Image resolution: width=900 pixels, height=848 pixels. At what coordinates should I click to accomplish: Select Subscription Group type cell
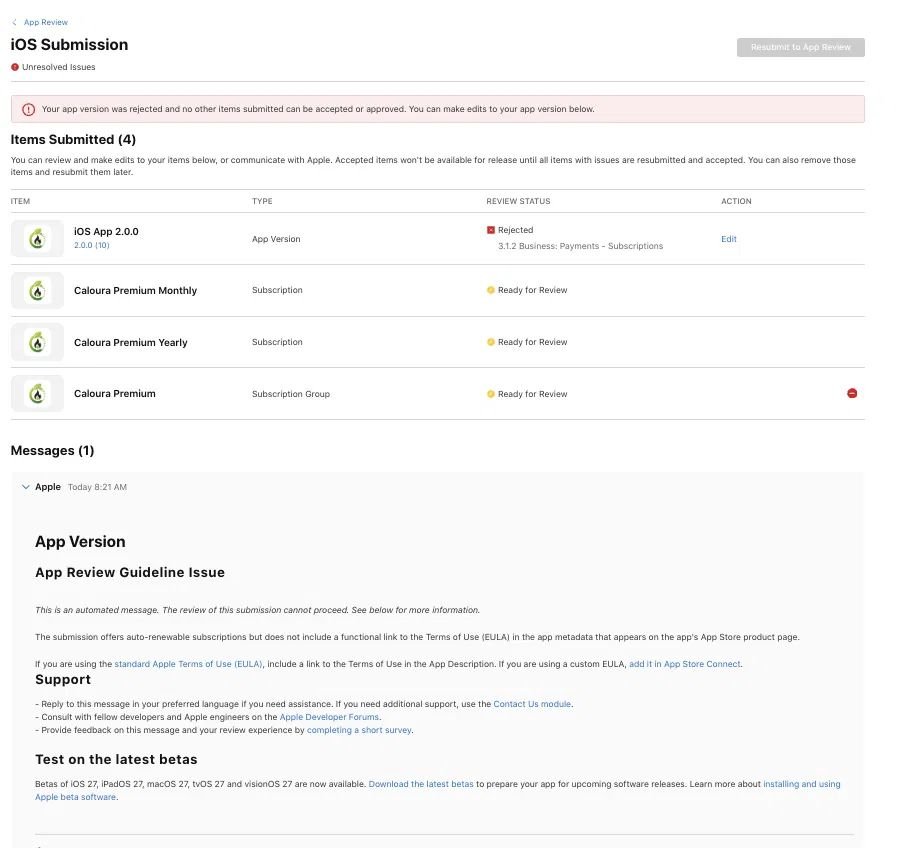(291, 394)
